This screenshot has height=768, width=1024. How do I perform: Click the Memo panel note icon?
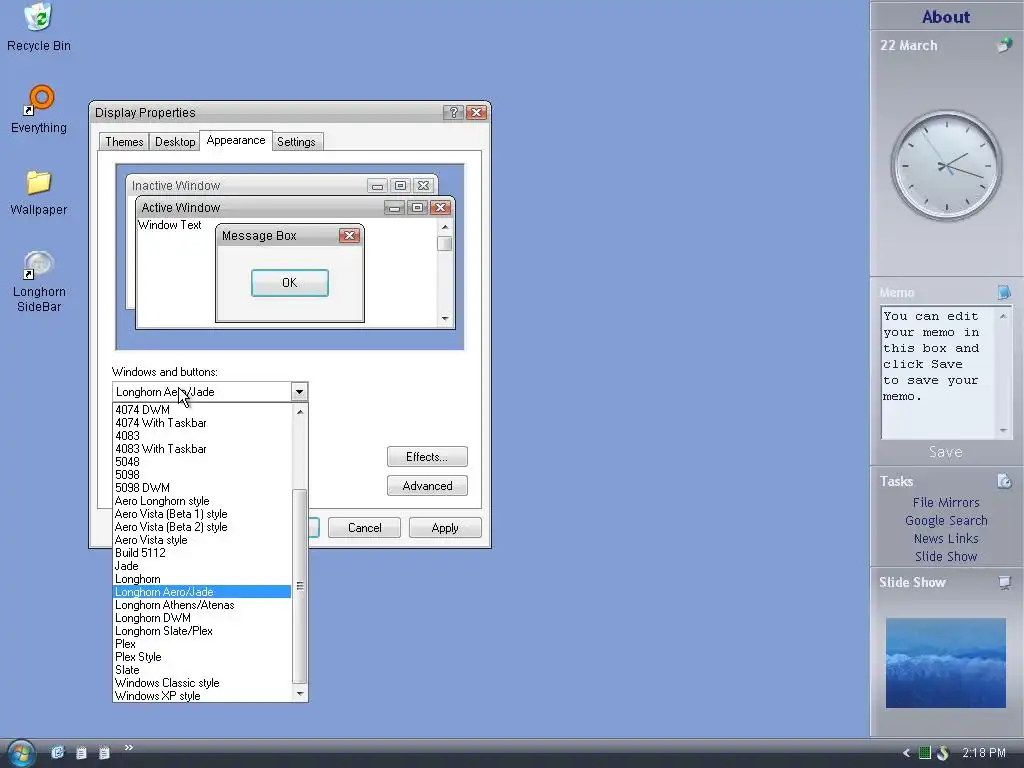(1004, 292)
